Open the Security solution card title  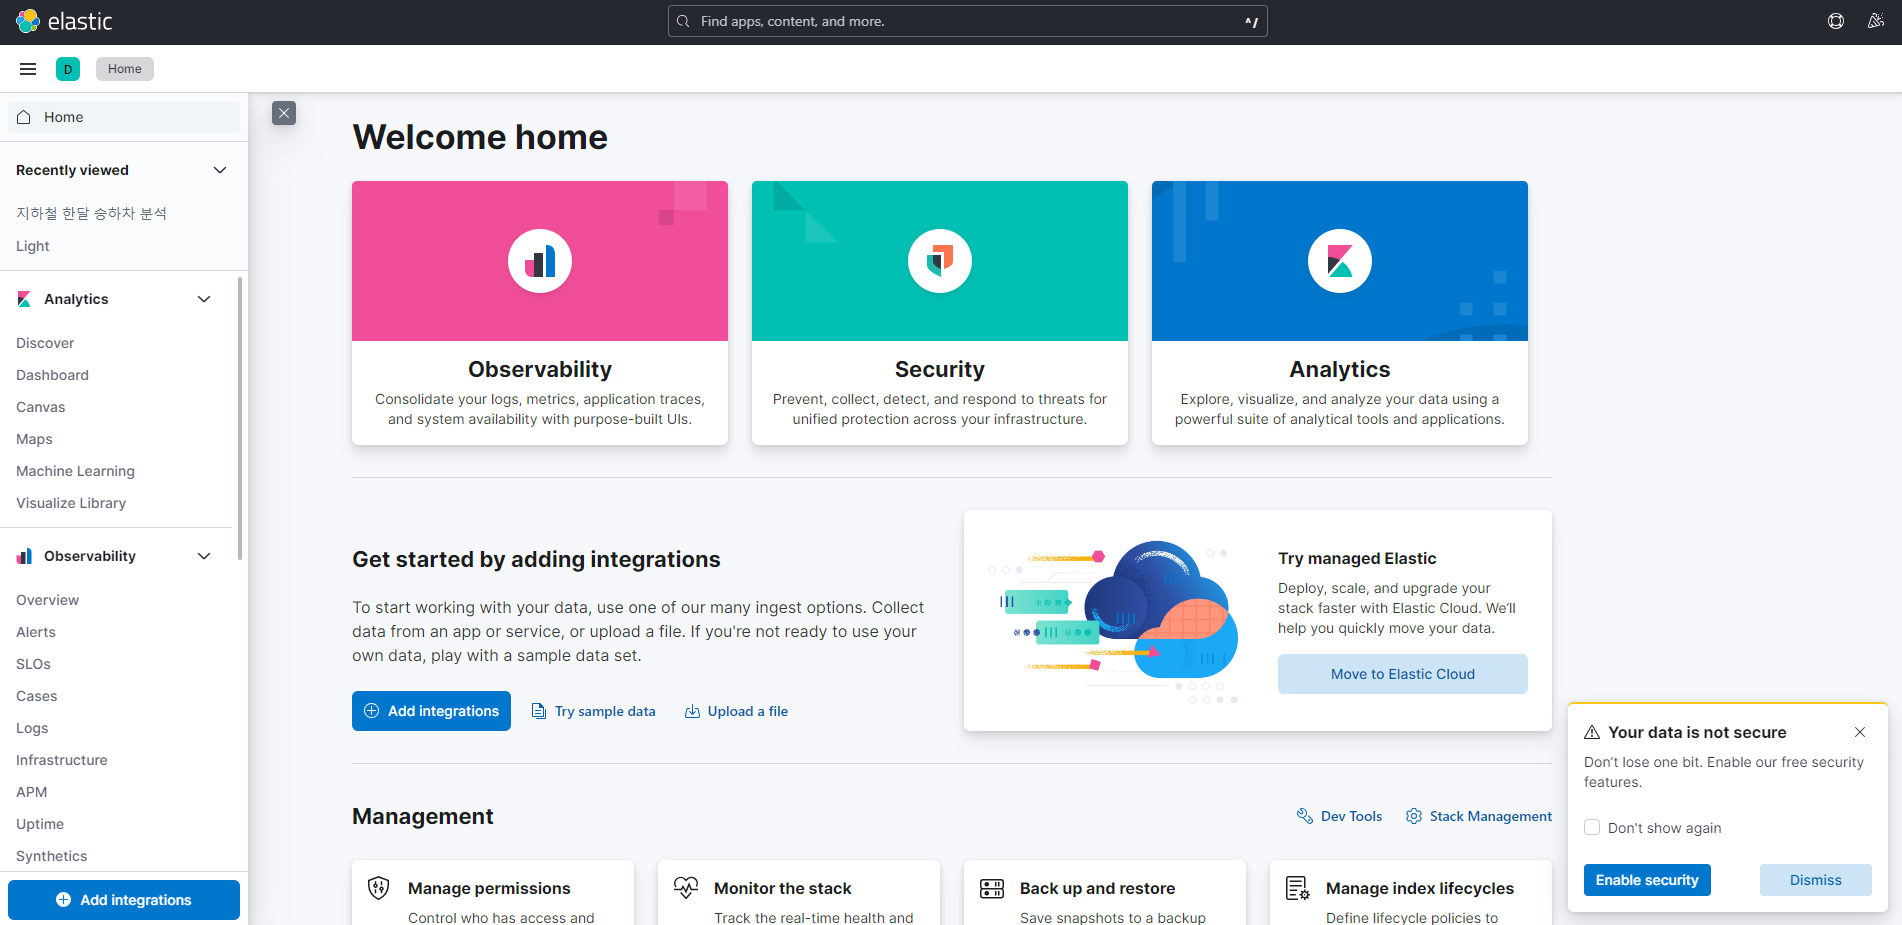pyautogui.click(x=940, y=369)
